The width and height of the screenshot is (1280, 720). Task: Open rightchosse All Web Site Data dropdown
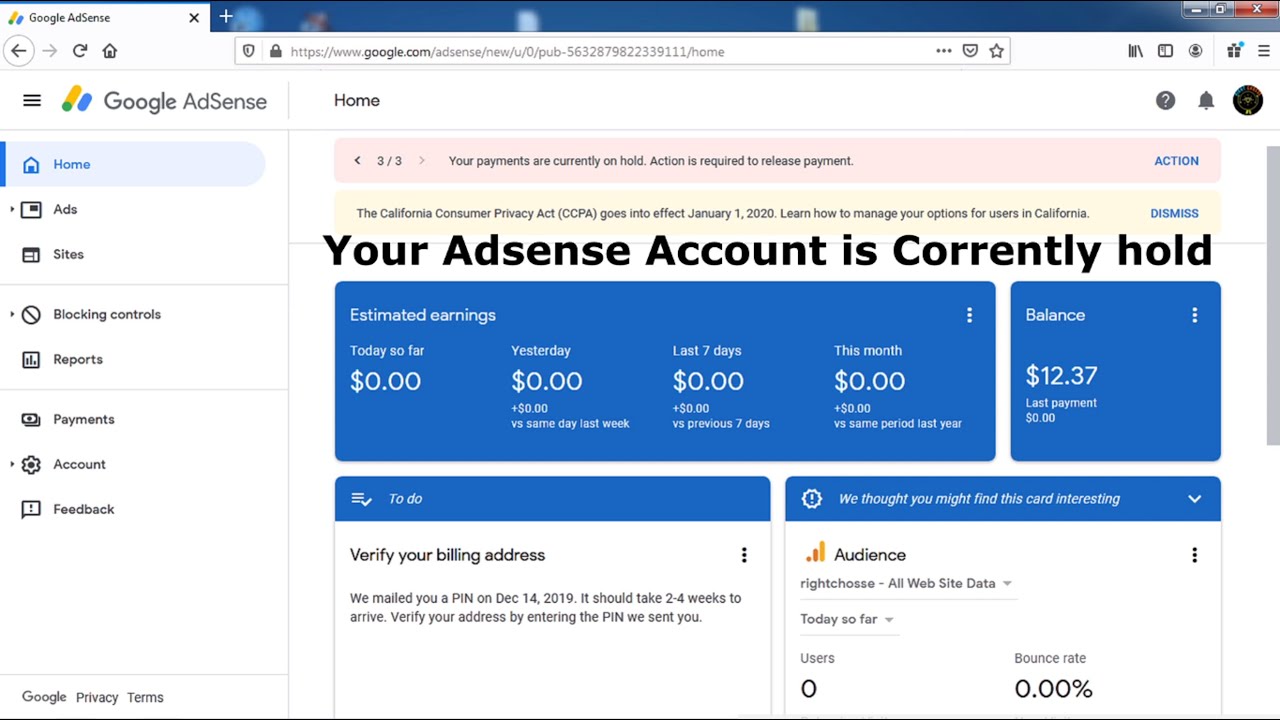(x=906, y=583)
